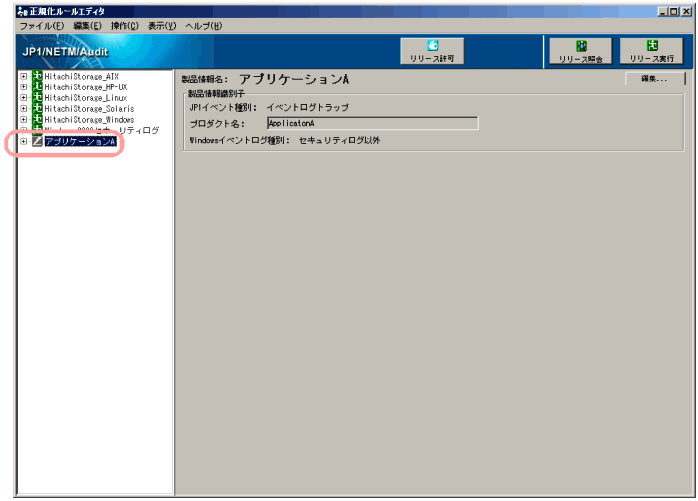
Task: Expand the HitachiStorage_Solaris tree node
Action: [24, 109]
